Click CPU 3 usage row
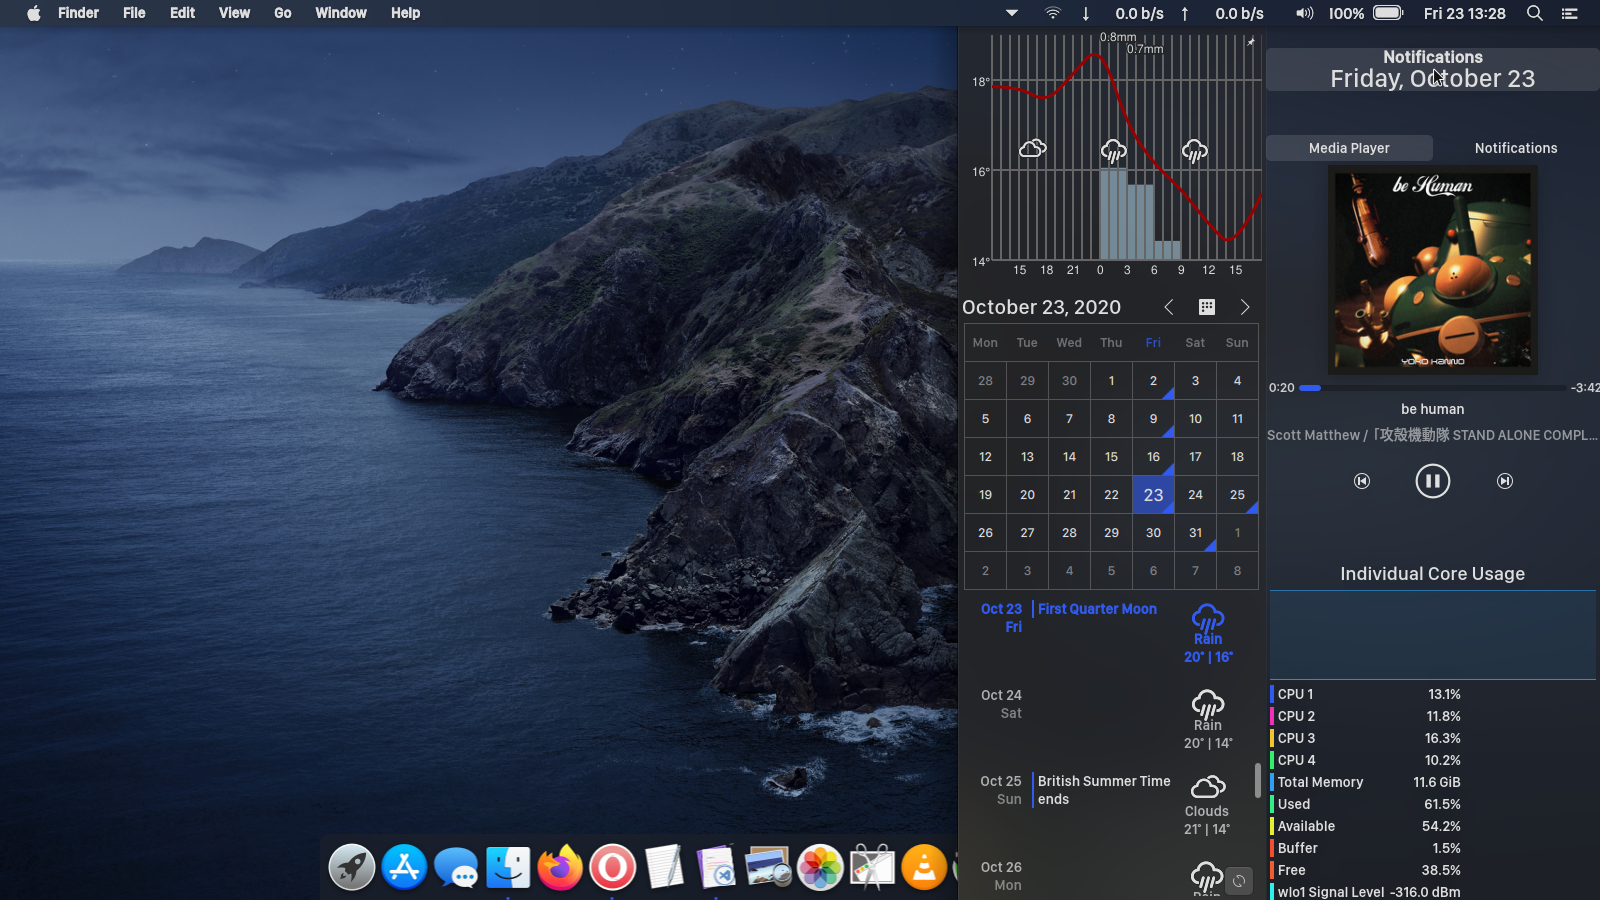1600x900 pixels. [1366, 738]
